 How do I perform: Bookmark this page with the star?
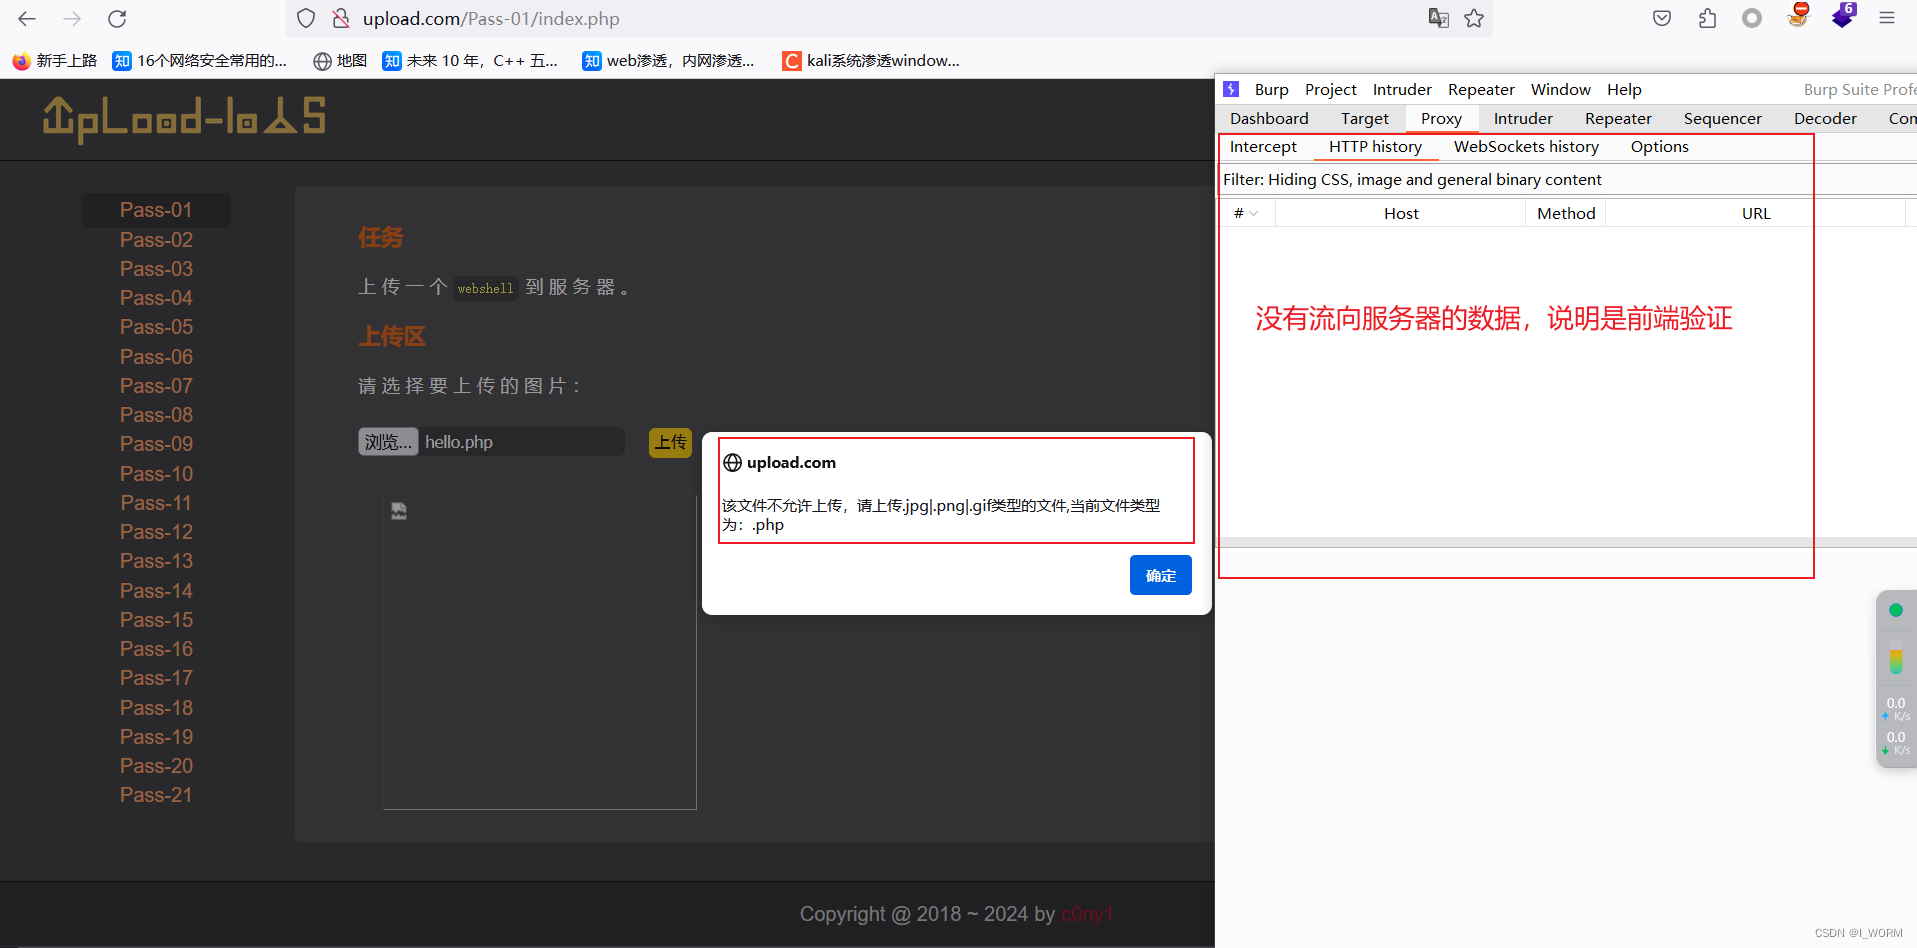[x=1474, y=18]
